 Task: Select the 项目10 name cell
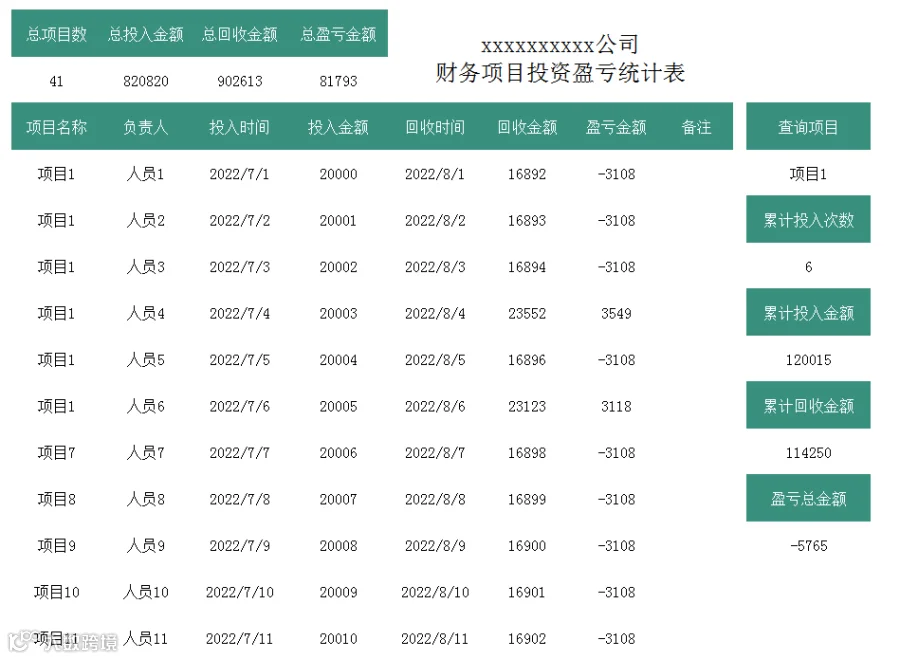pyautogui.click(x=56, y=592)
